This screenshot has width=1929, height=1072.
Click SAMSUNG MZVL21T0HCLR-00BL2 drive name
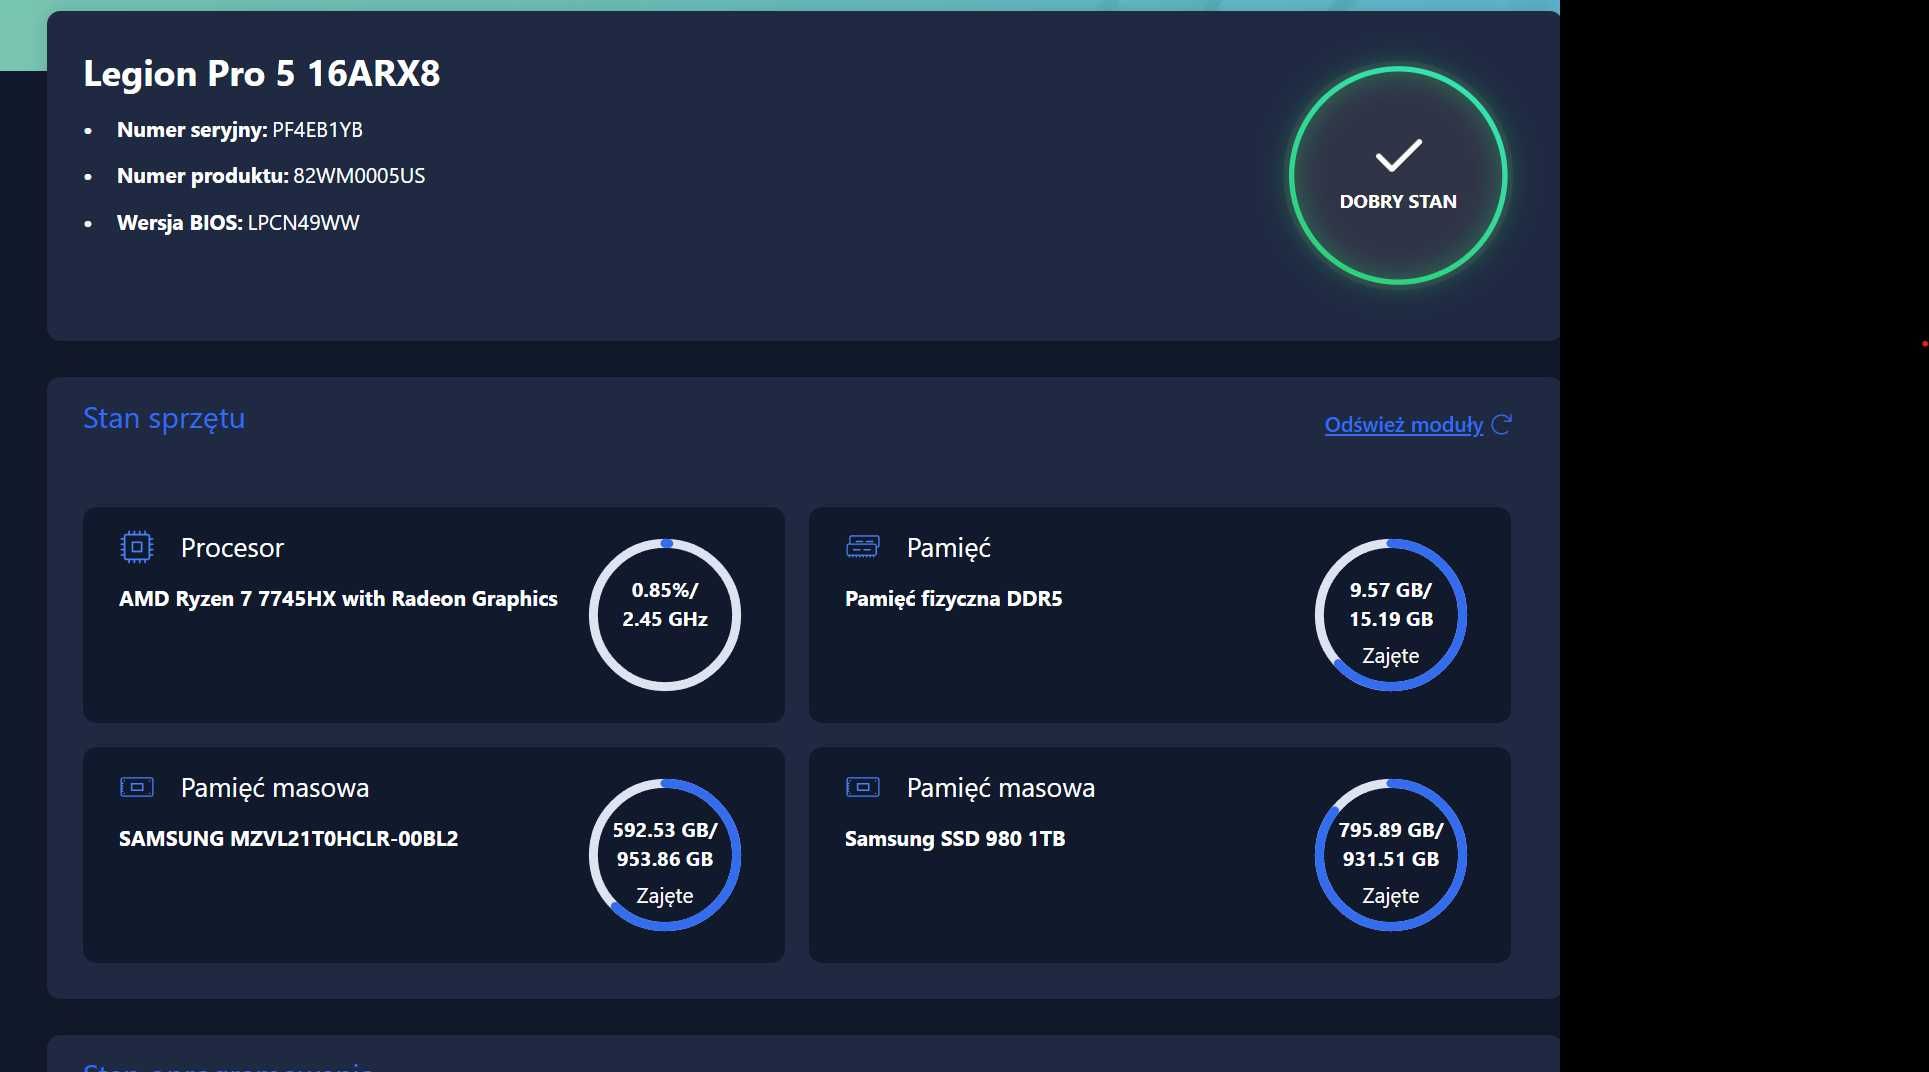click(288, 839)
